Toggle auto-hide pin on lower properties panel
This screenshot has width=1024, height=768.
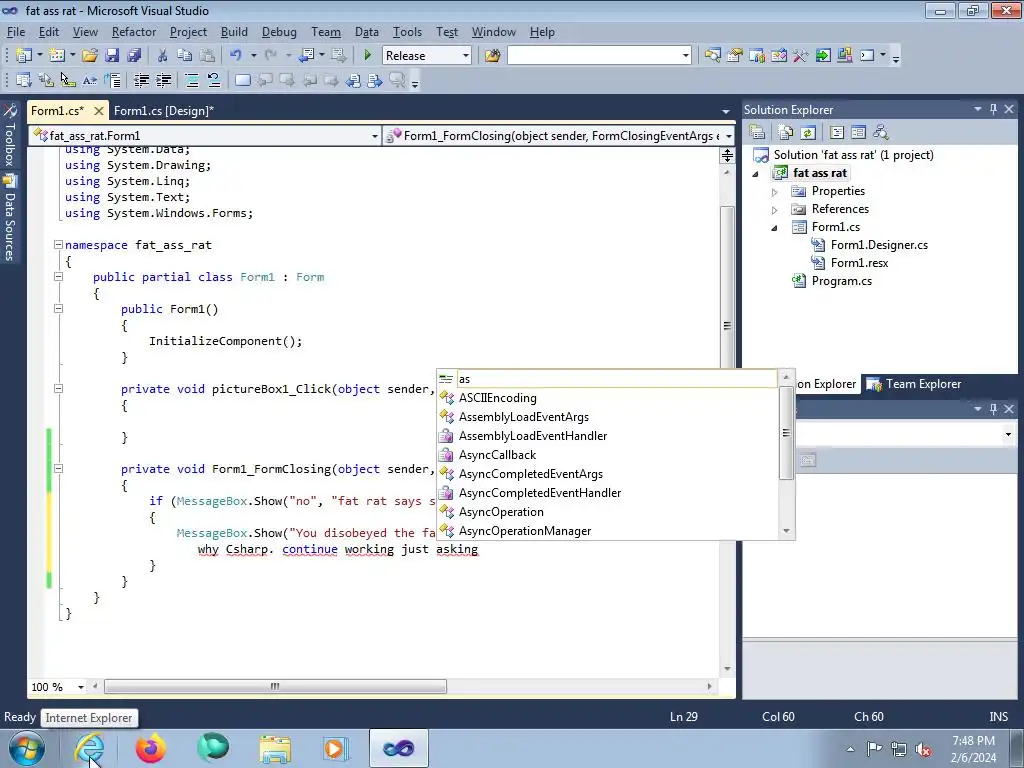993,409
